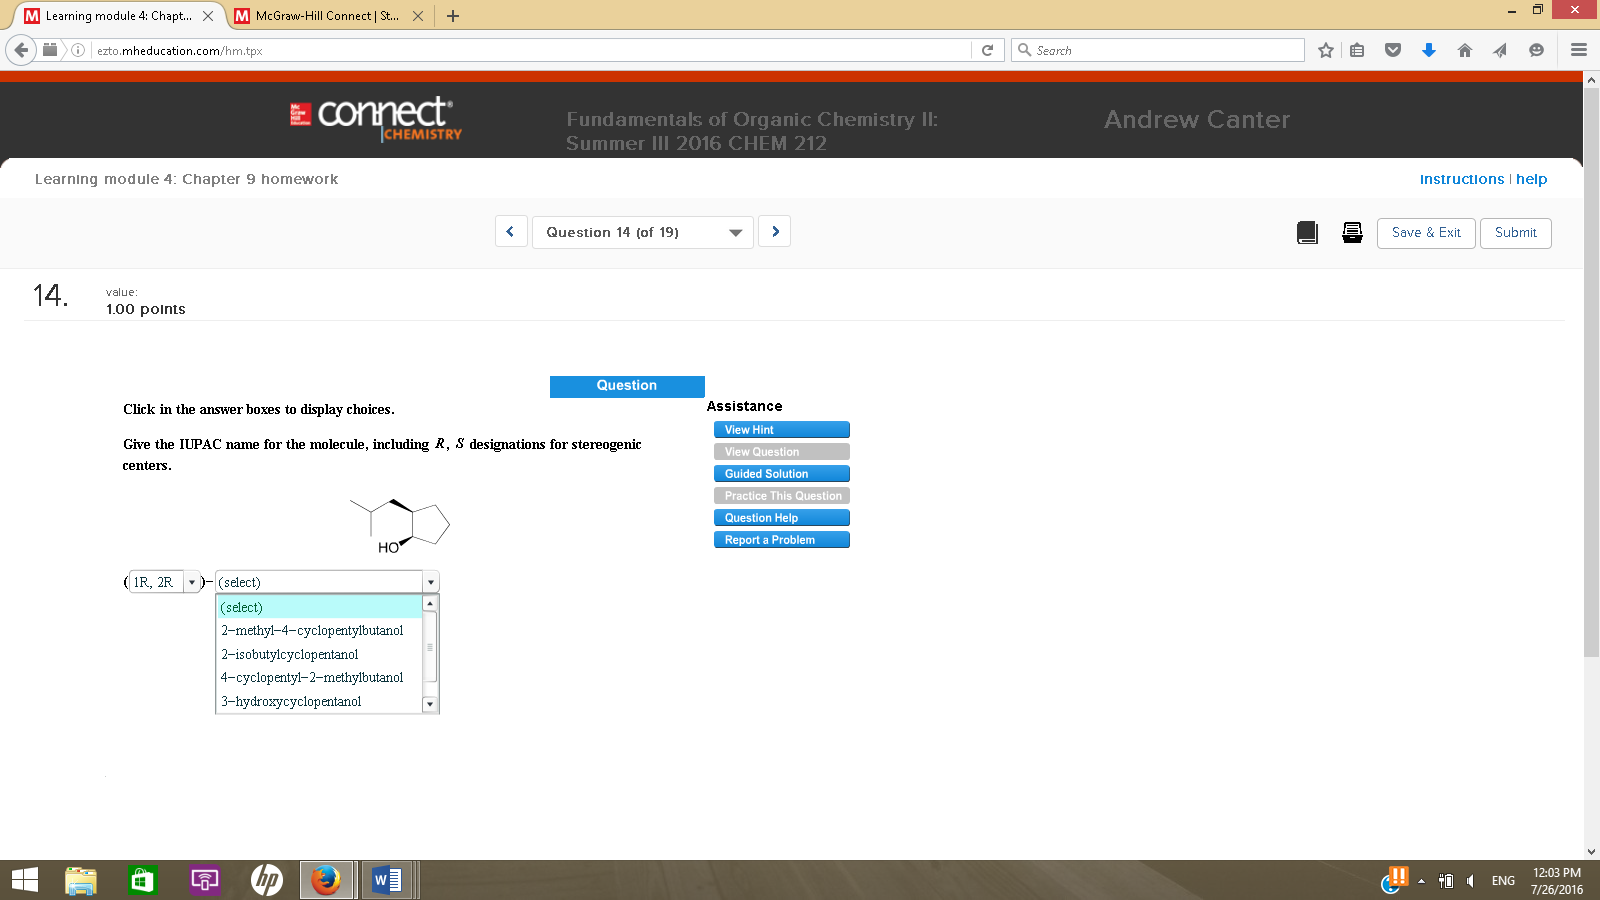Bookmark this page via the star icon

1325,49
